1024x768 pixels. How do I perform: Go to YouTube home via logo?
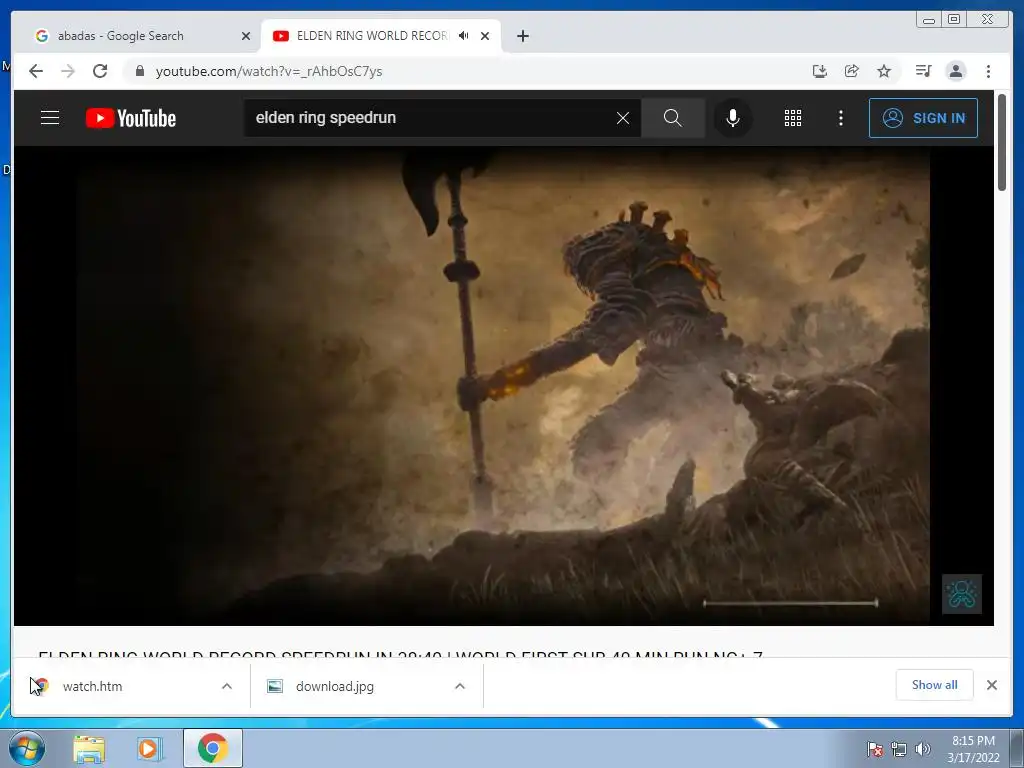tap(131, 118)
